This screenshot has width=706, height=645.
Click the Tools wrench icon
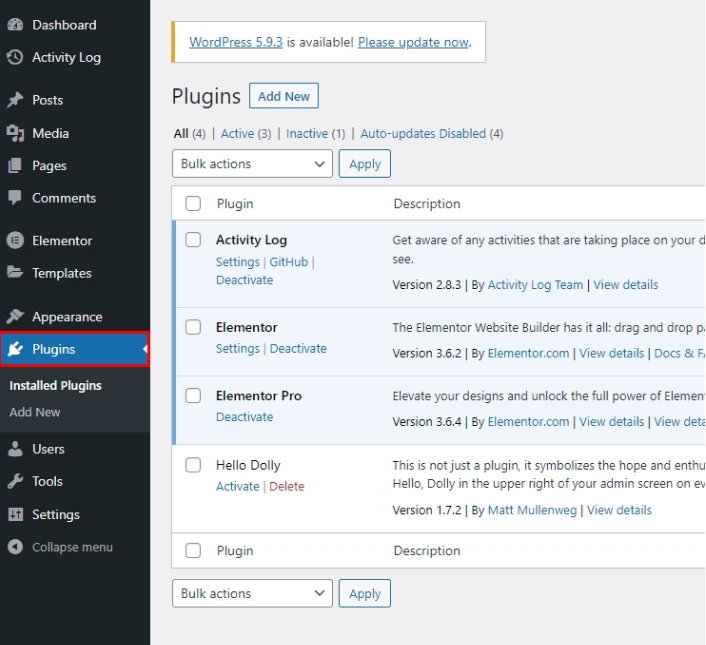pos(15,481)
